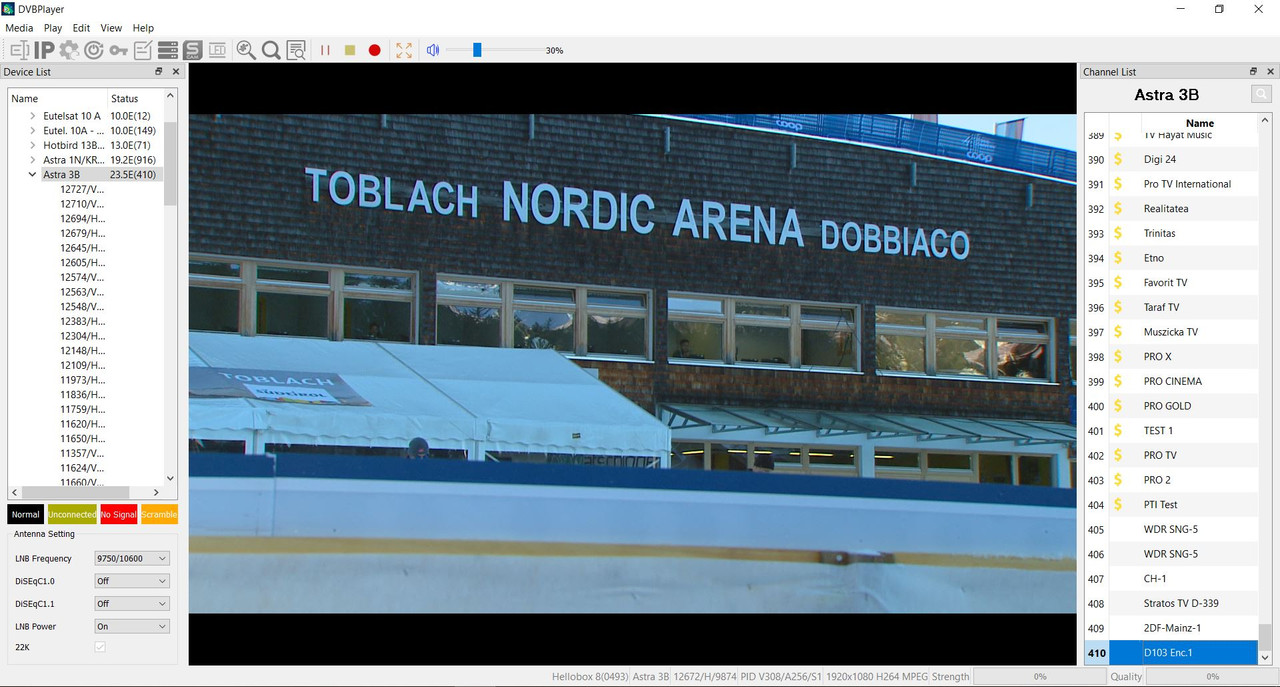Toggle fullscreen with orange arrows icon

[x=404, y=50]
